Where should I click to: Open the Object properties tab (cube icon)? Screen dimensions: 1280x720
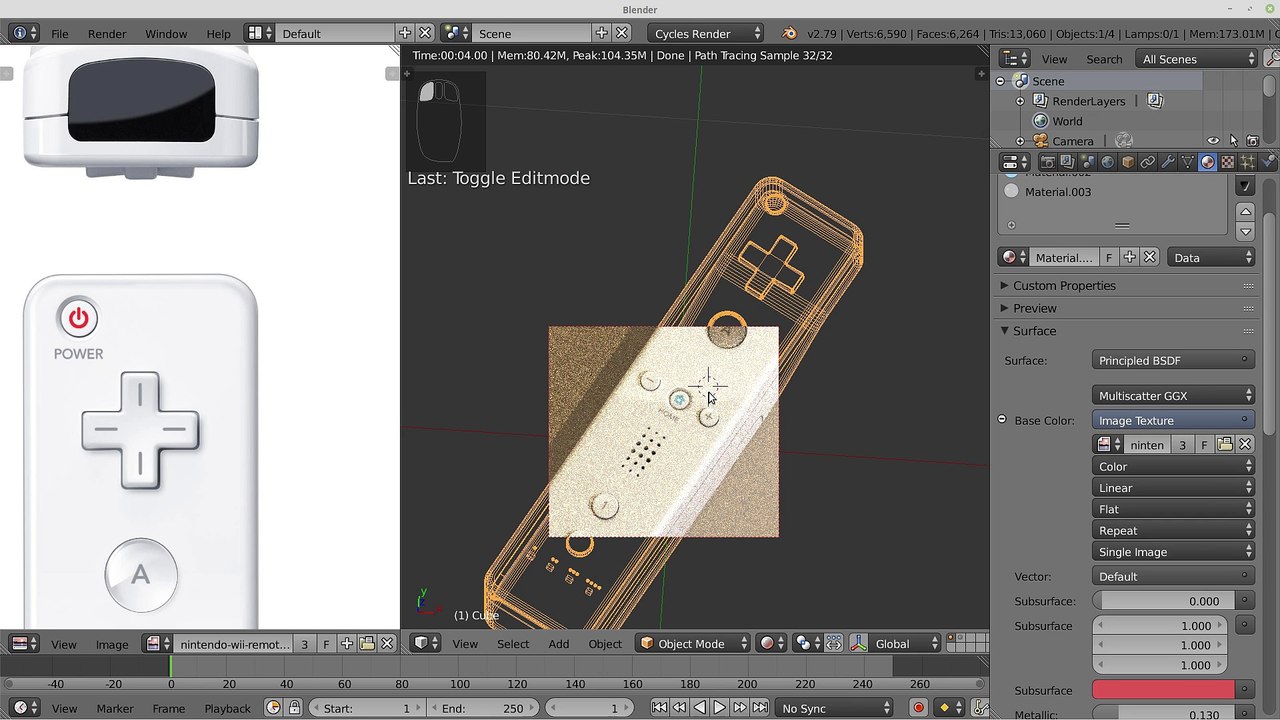(1128, 162)
